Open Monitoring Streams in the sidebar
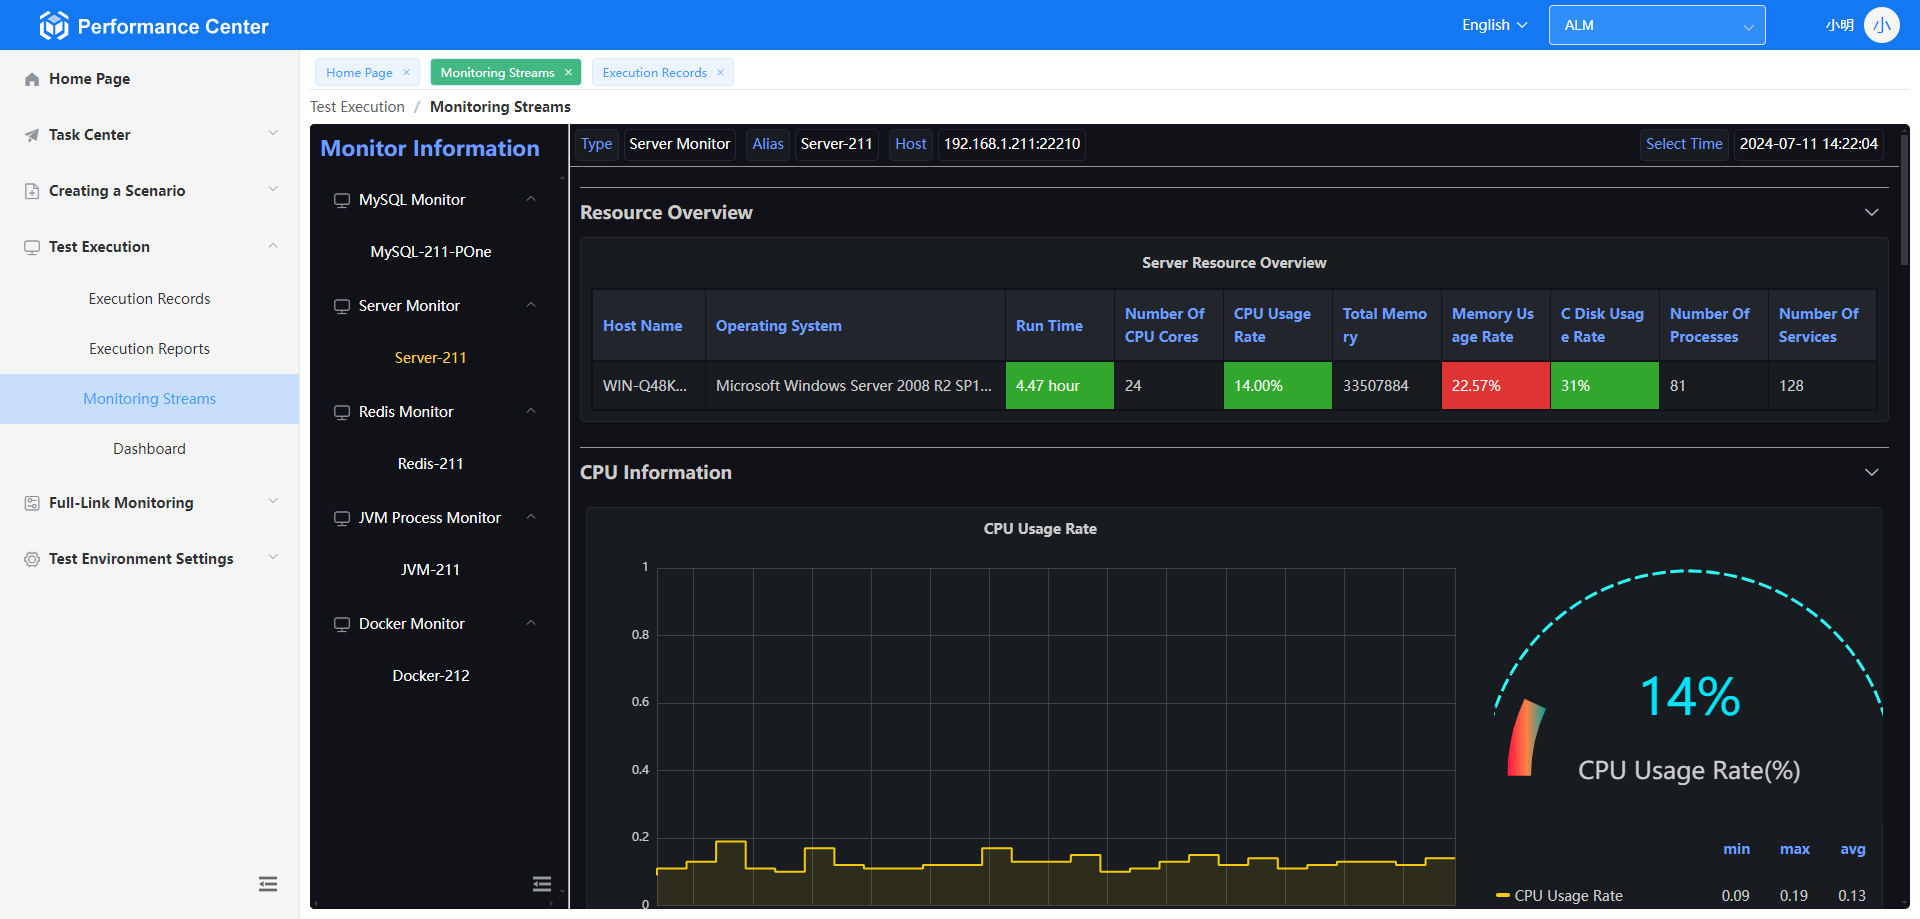 point(149,399)
